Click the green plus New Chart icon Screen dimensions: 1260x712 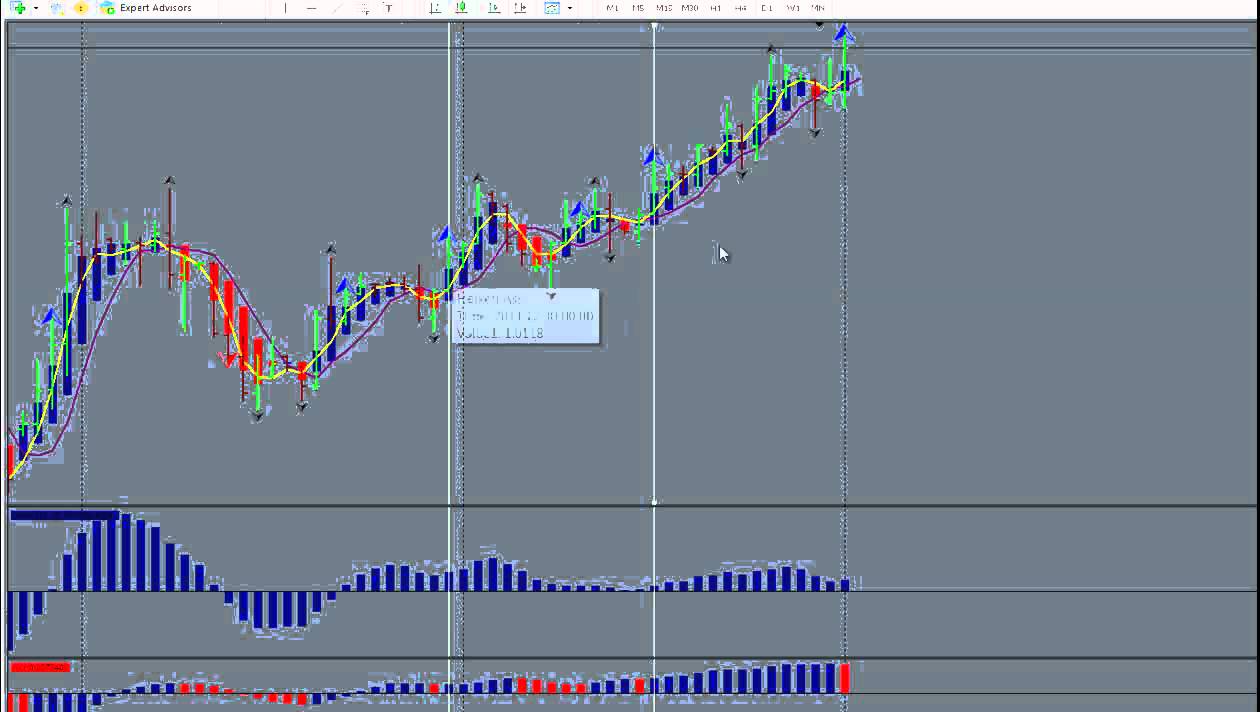18,8
